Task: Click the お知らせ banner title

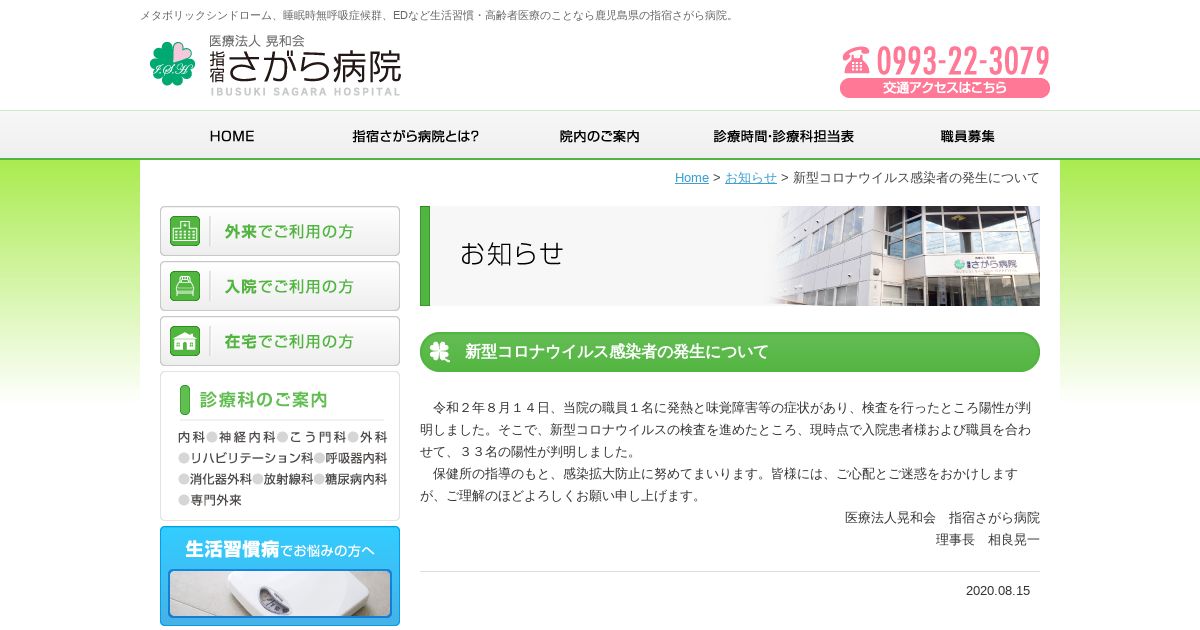Action: 512,254
